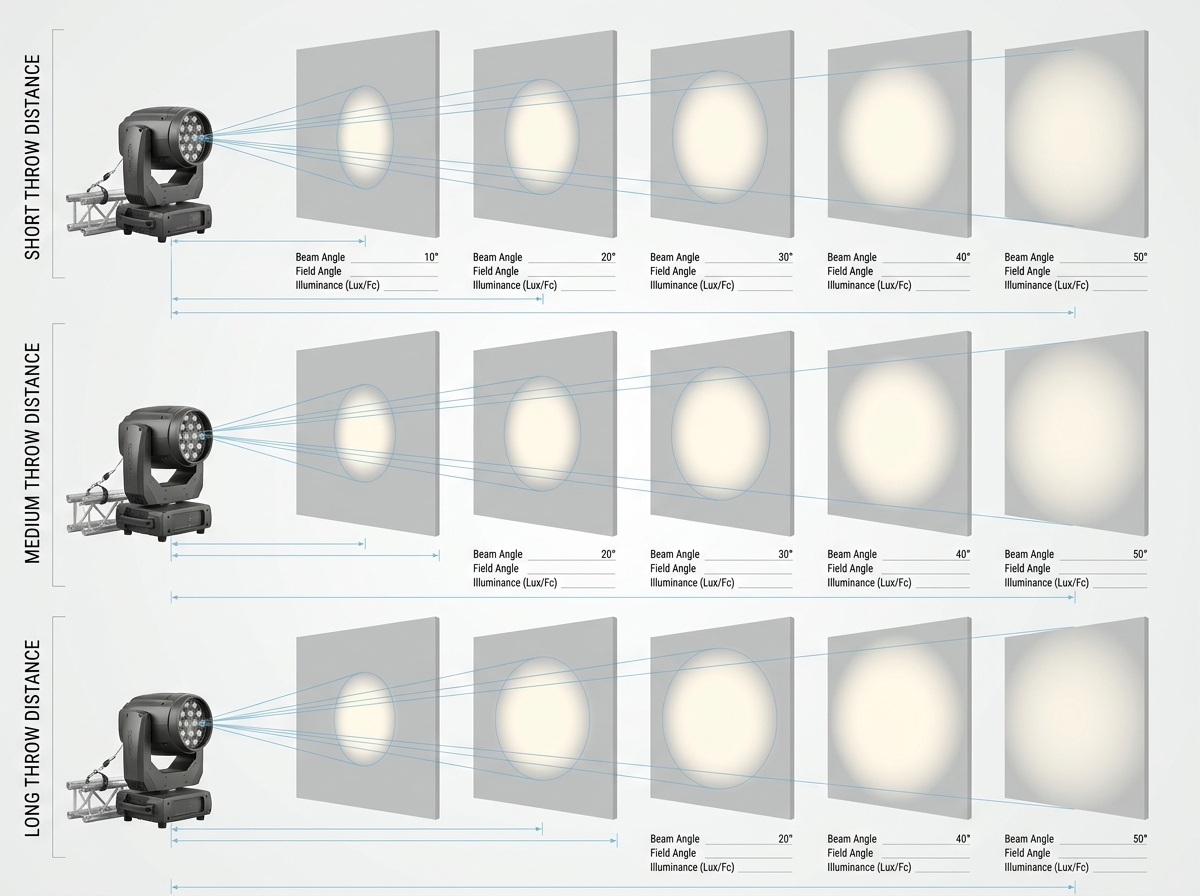Click the Medium Throw Distance vertical label

[32, 453]
